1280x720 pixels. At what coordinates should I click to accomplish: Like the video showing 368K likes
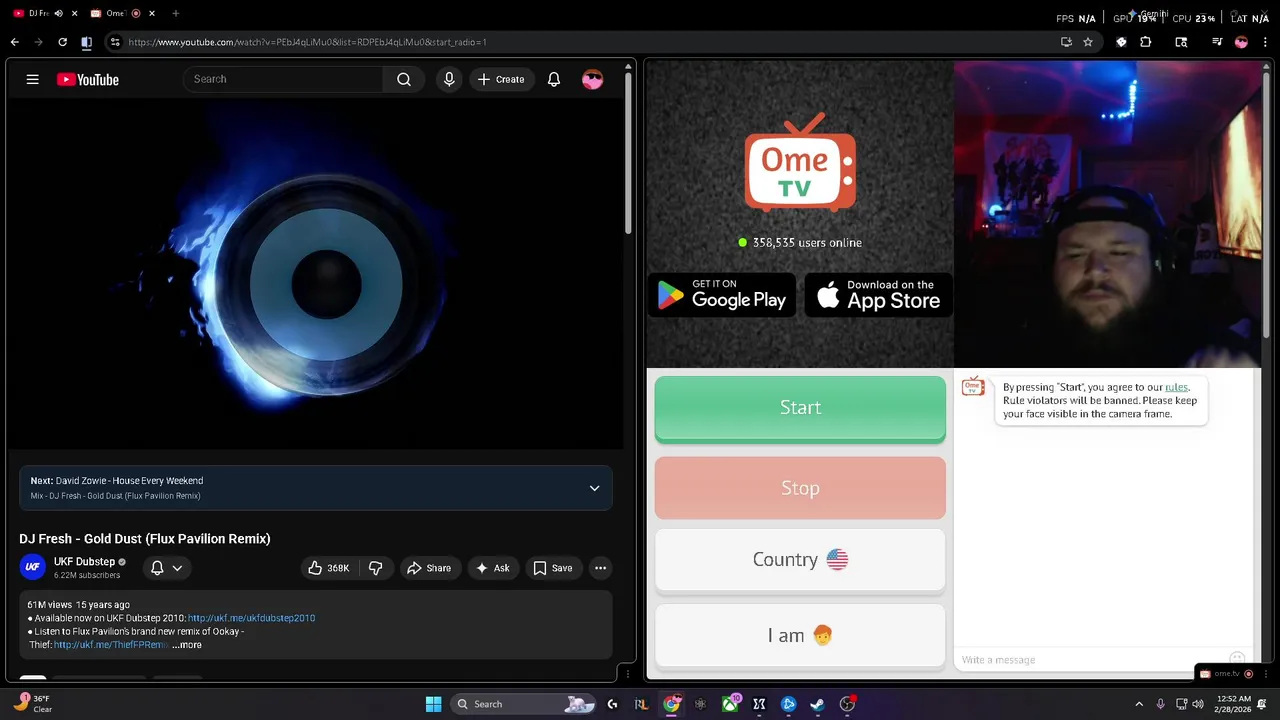click(x=329, y=568)
